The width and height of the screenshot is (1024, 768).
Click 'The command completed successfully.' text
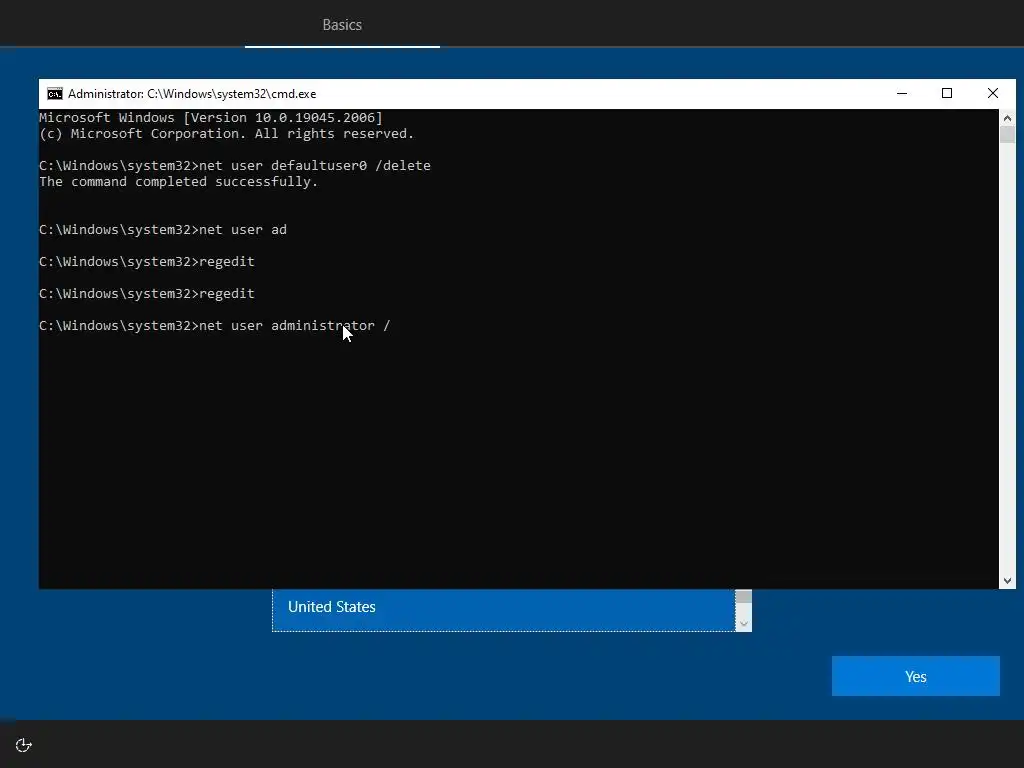click(178, 182)
